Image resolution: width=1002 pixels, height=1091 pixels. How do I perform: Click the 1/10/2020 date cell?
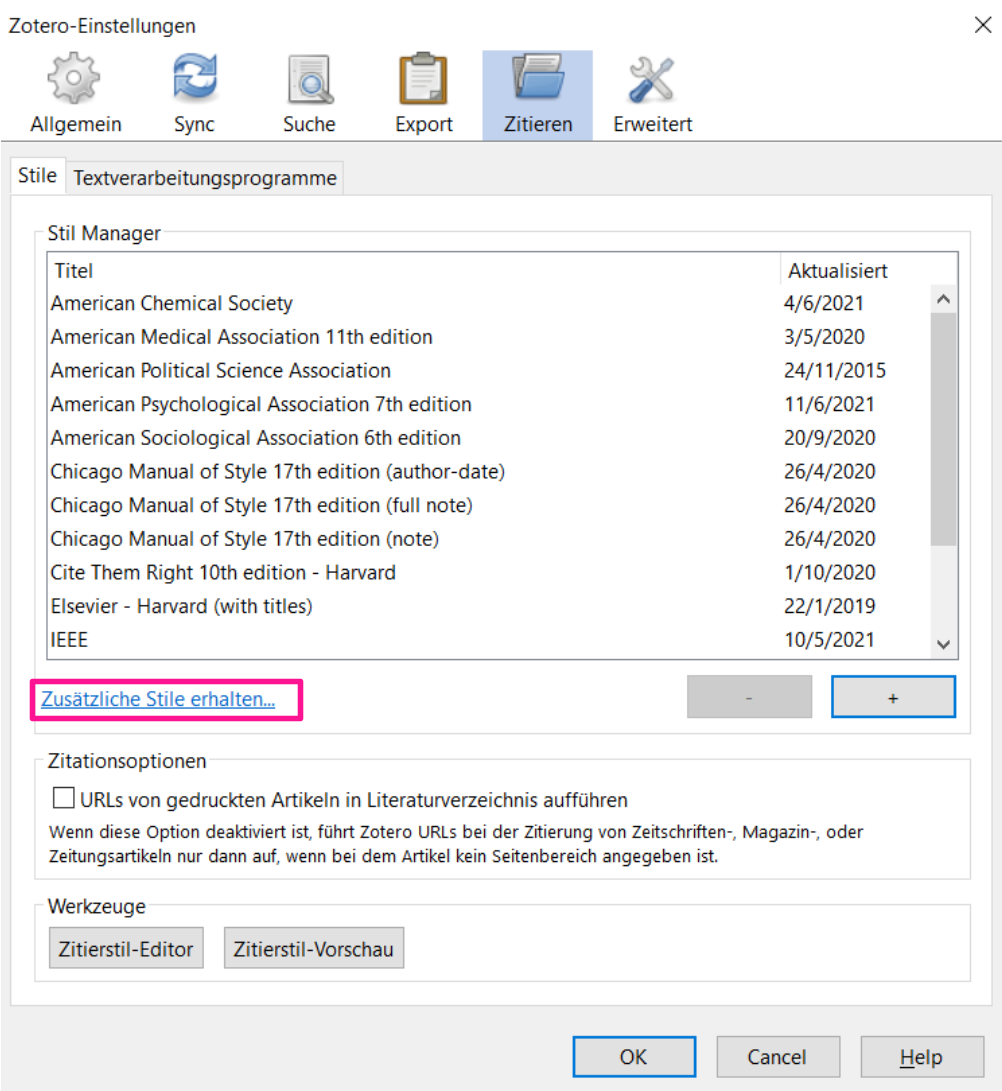pyautogui.click(x=829, y=572)
